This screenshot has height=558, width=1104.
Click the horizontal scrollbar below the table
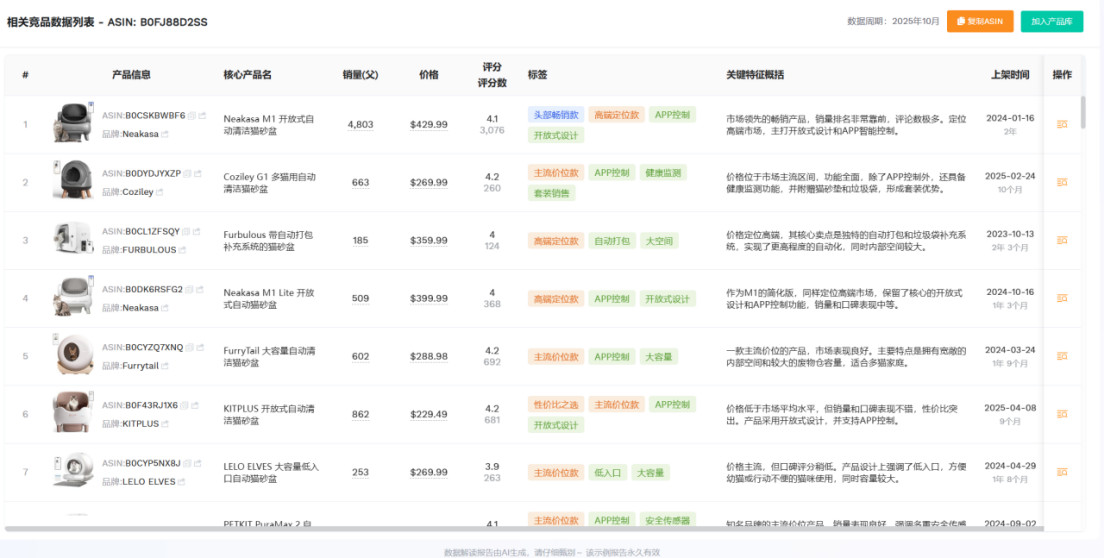coord(500,528)
